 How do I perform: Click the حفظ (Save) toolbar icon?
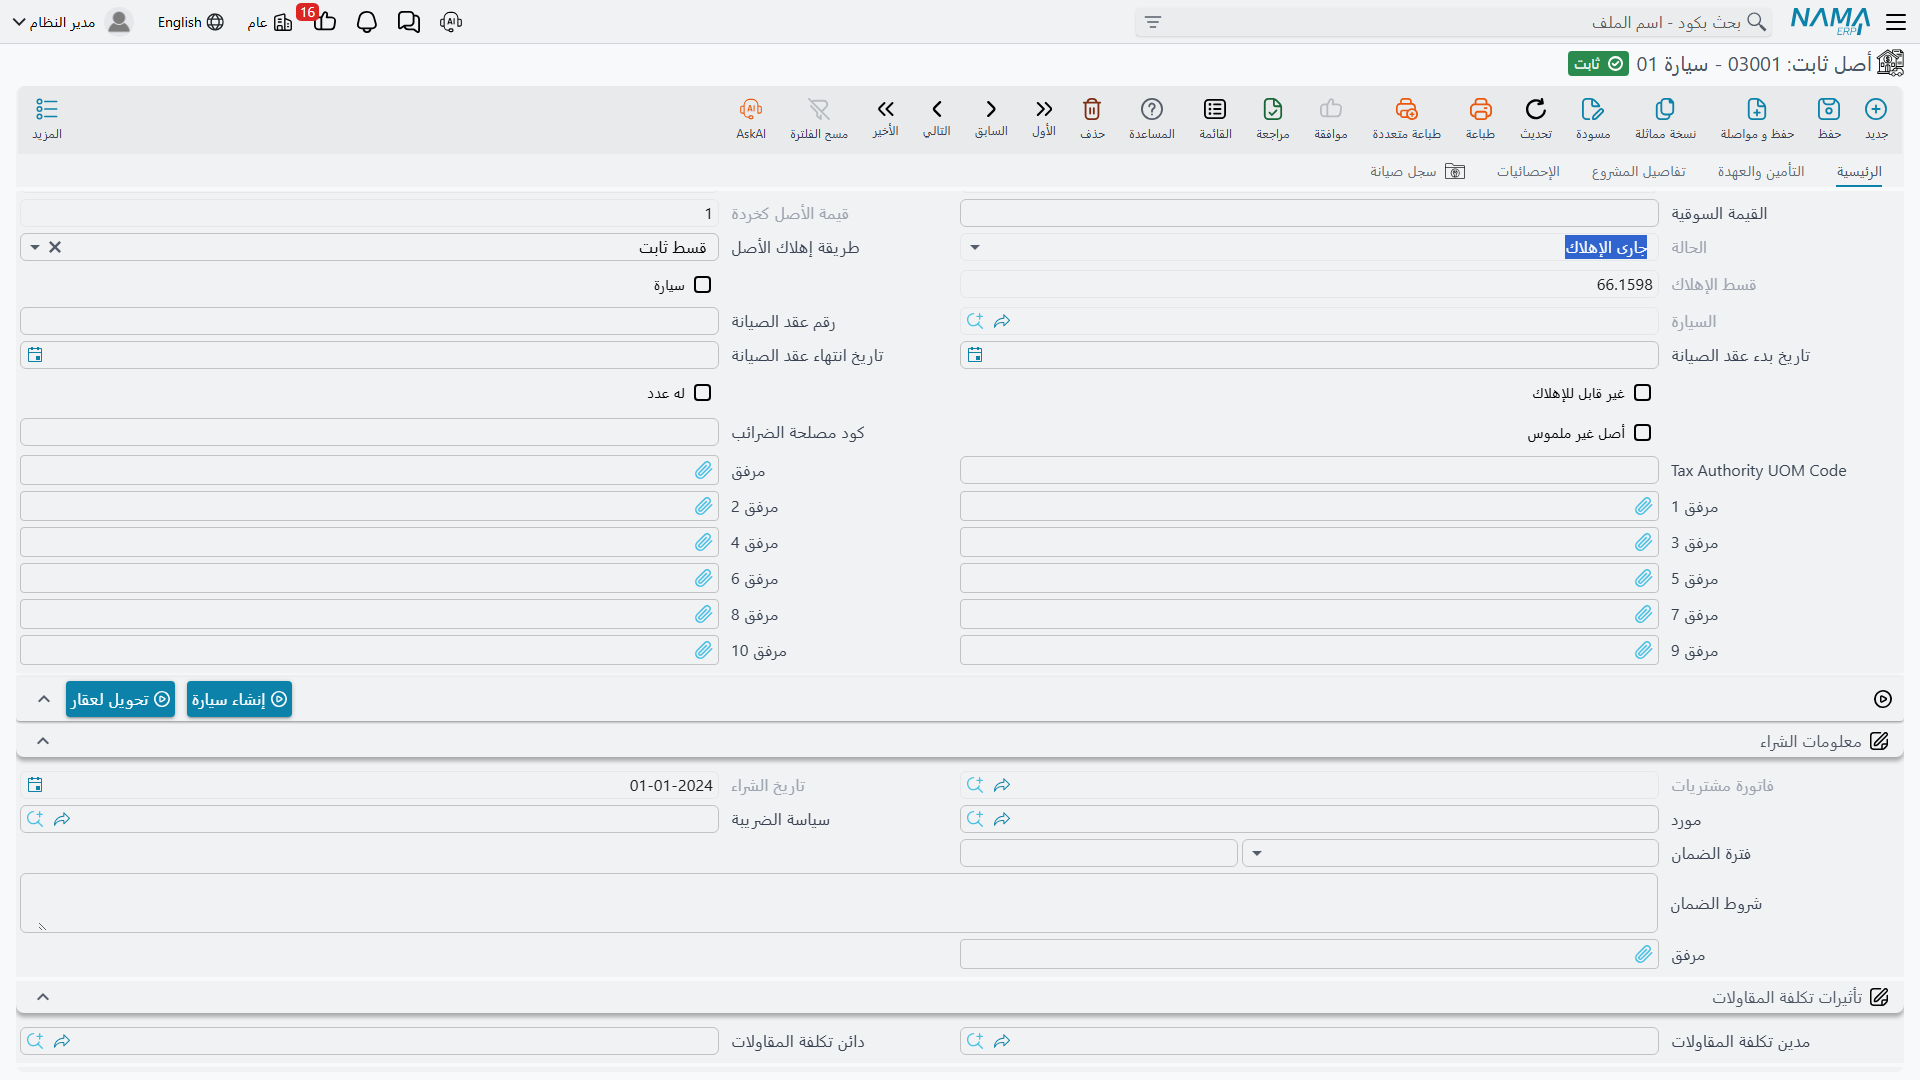coord(1829,110)
